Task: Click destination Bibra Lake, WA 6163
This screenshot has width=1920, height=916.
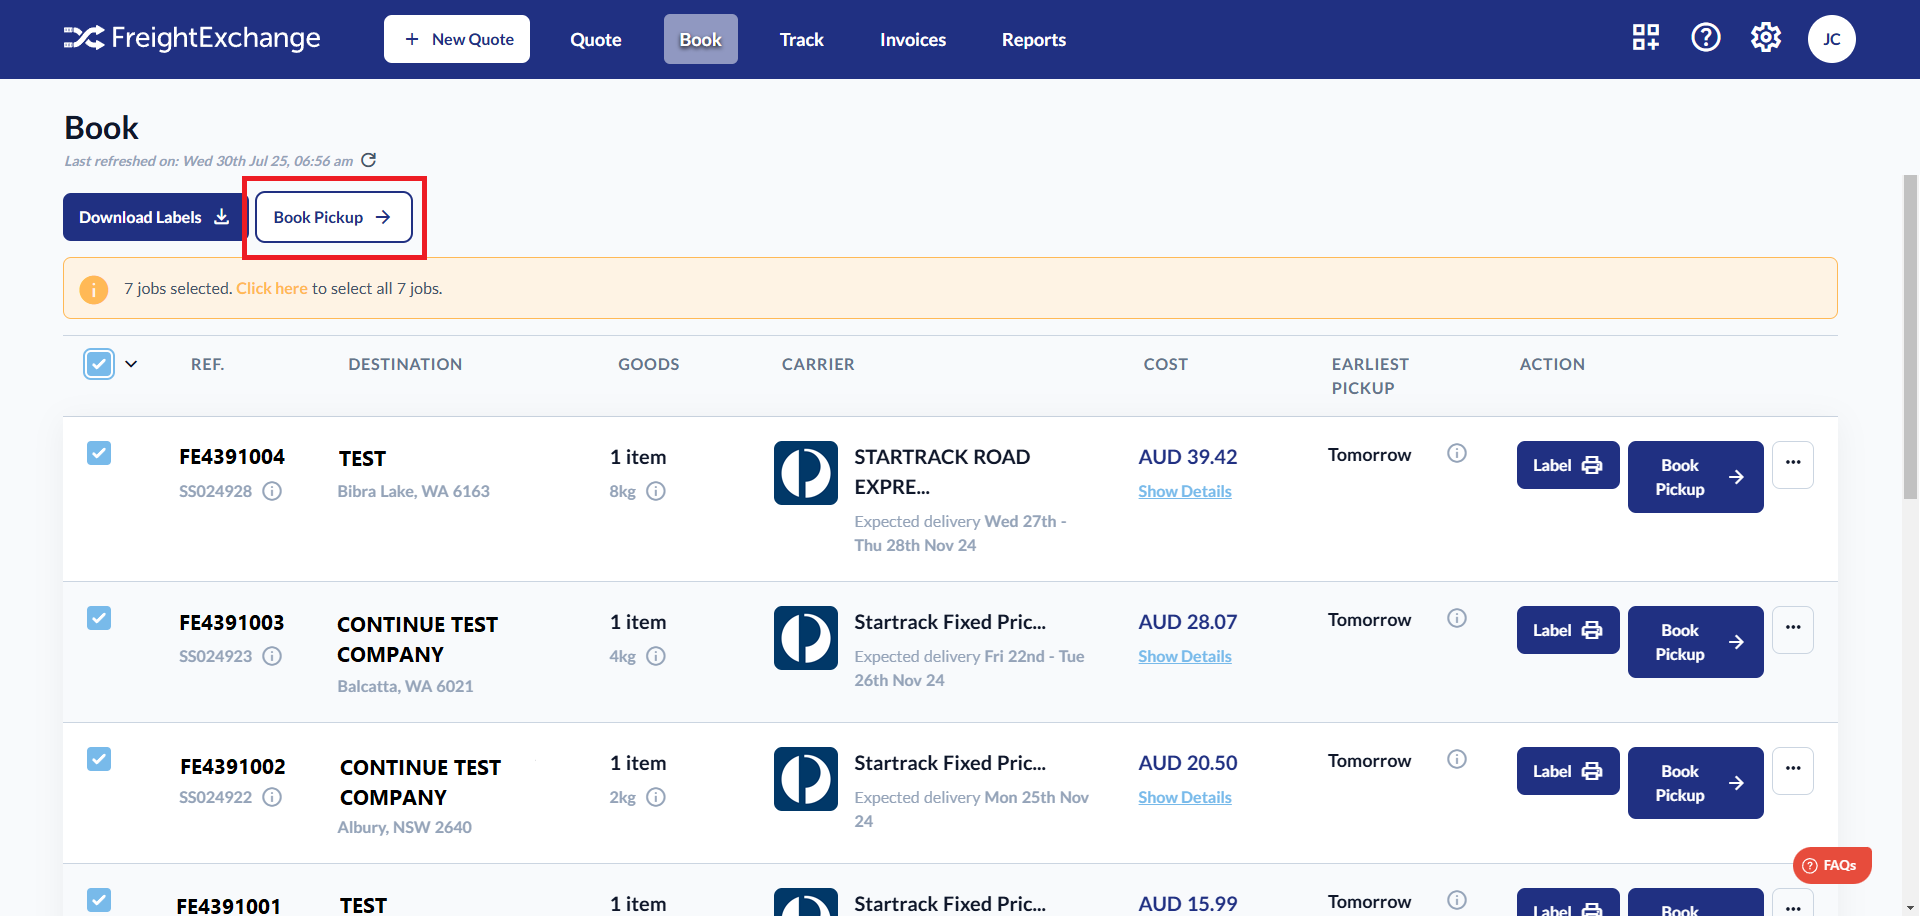Action: click(414, 491)
